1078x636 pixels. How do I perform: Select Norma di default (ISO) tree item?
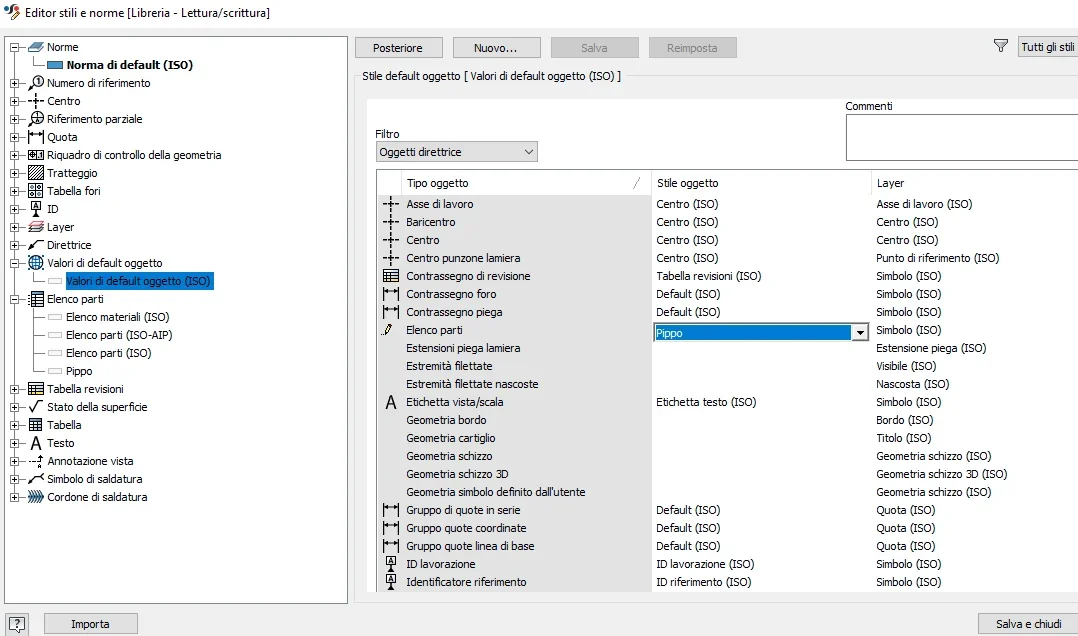coord(129,65)
